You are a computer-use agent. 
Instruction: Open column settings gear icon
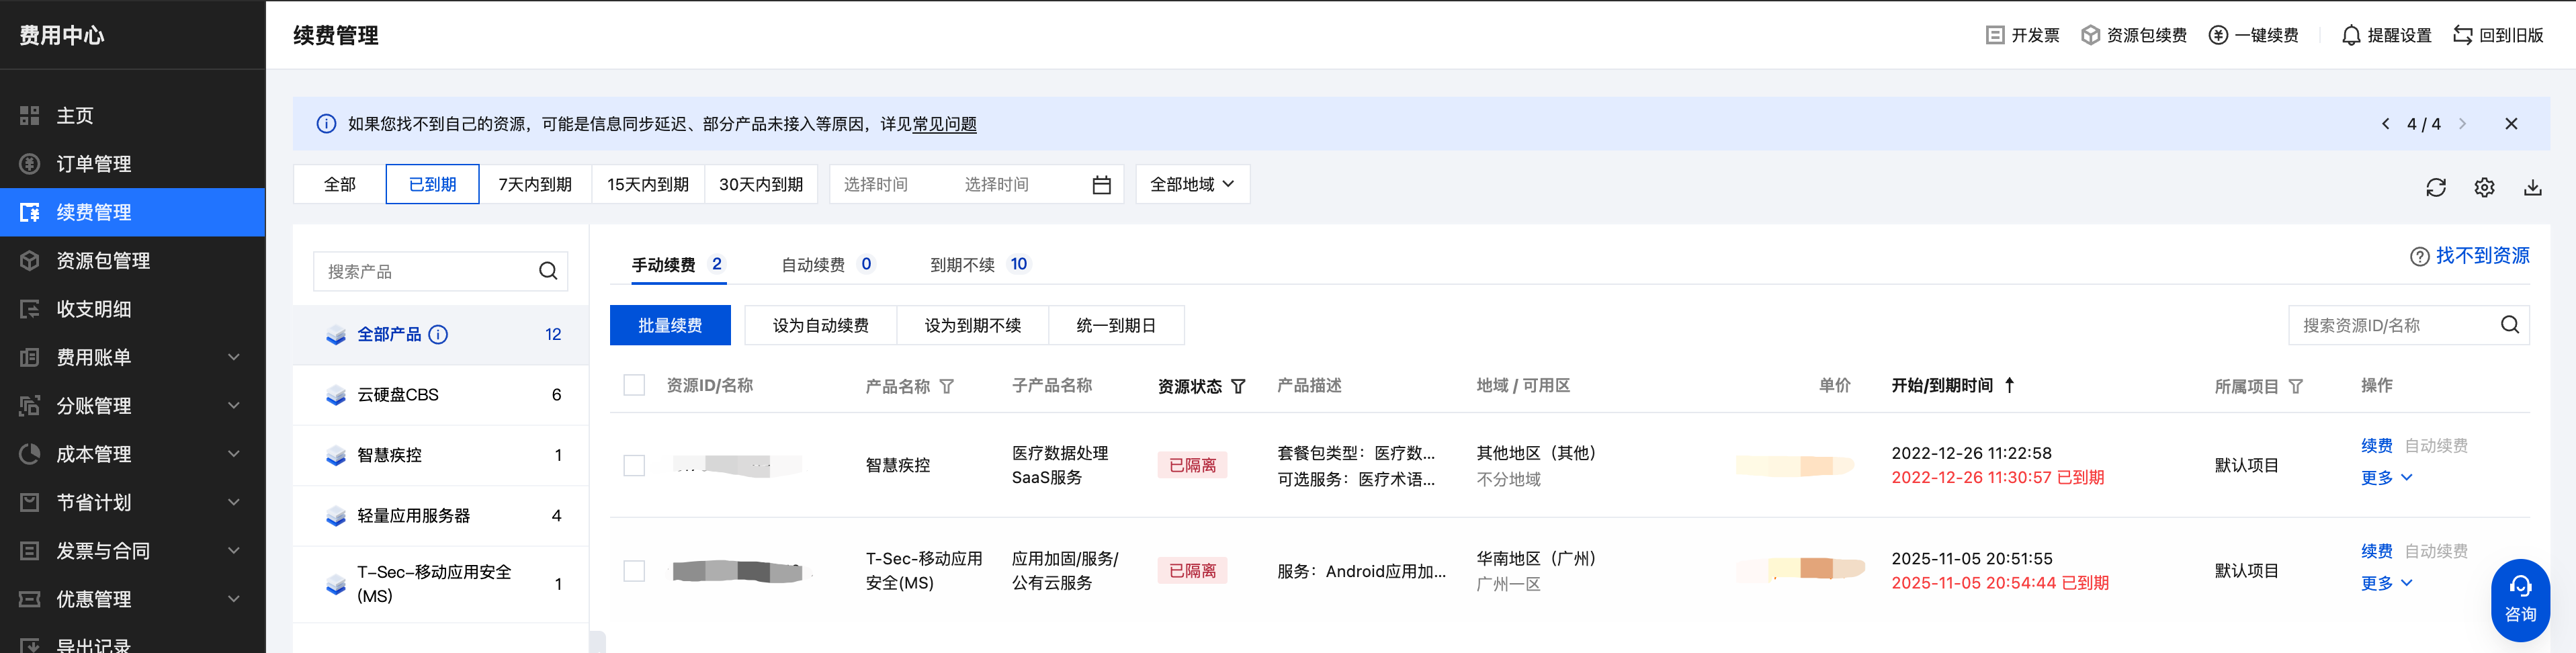tap(2484, 187)
